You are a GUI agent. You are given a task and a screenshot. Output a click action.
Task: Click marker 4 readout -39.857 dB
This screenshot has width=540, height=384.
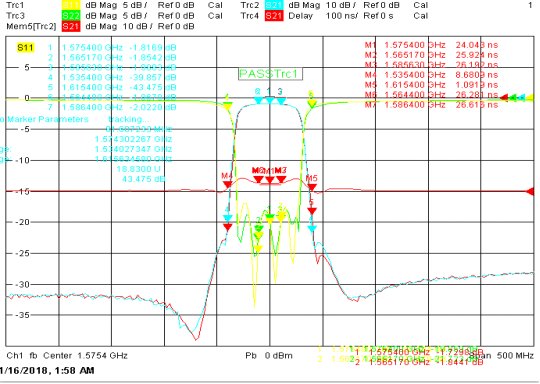(x=152, y=77)
